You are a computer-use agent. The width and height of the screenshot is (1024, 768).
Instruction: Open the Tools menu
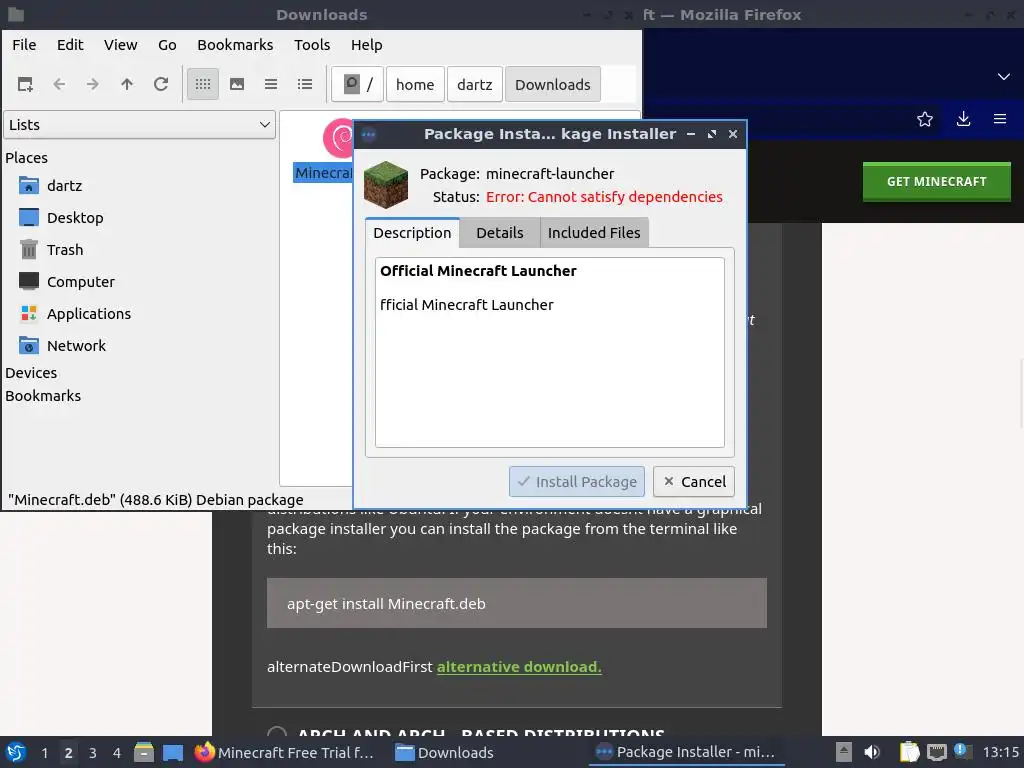312,45
